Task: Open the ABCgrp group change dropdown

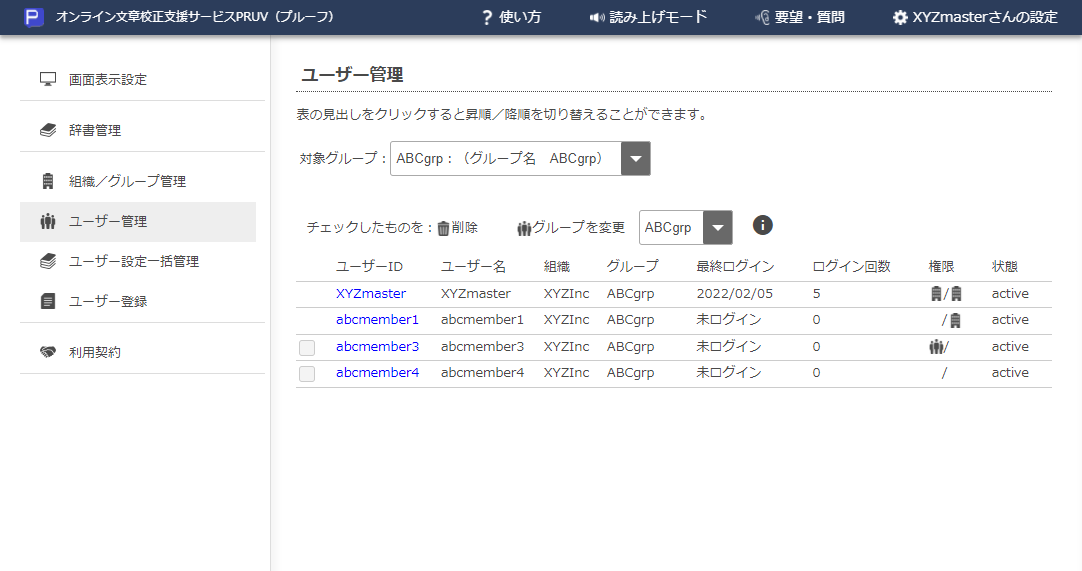Action: click(718, 228)
